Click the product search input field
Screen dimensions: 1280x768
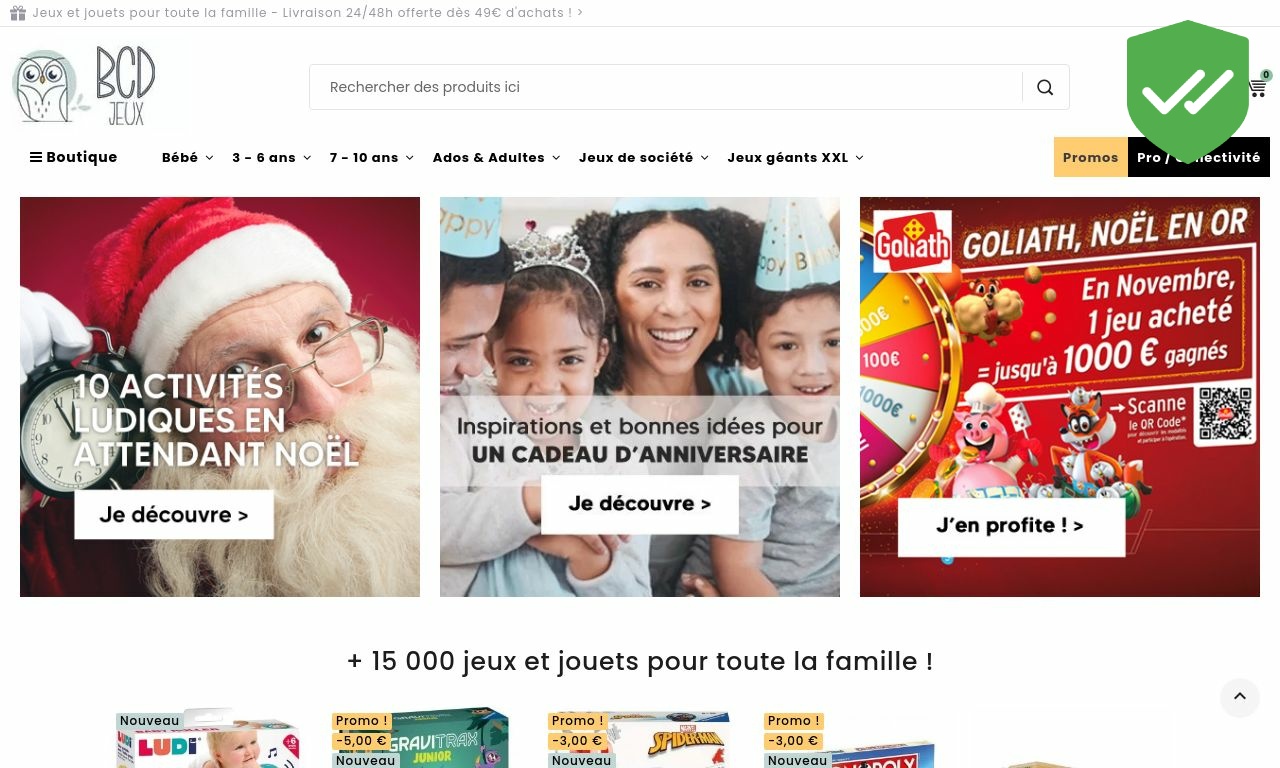tap(666, 87)
